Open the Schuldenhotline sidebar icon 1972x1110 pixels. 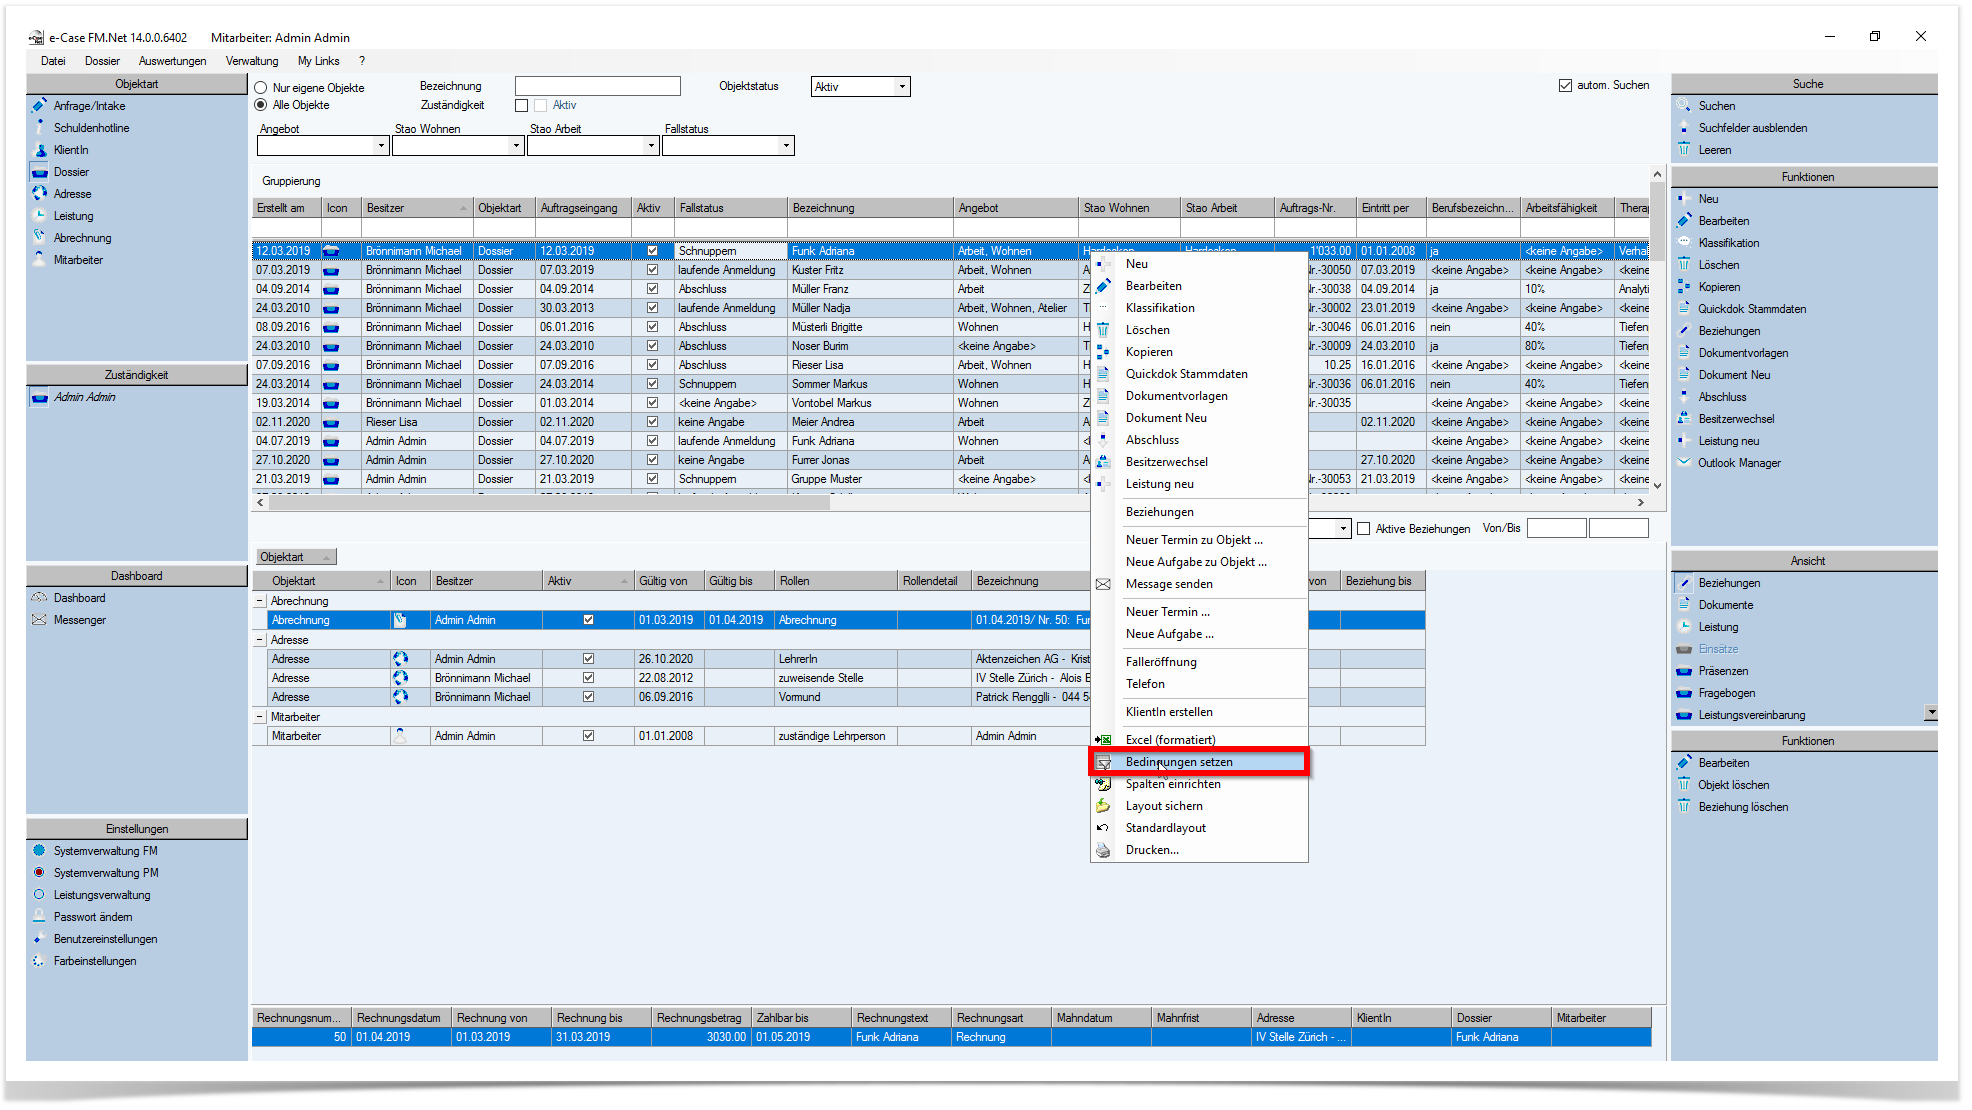pyautogui.click(x=39, y=127)
